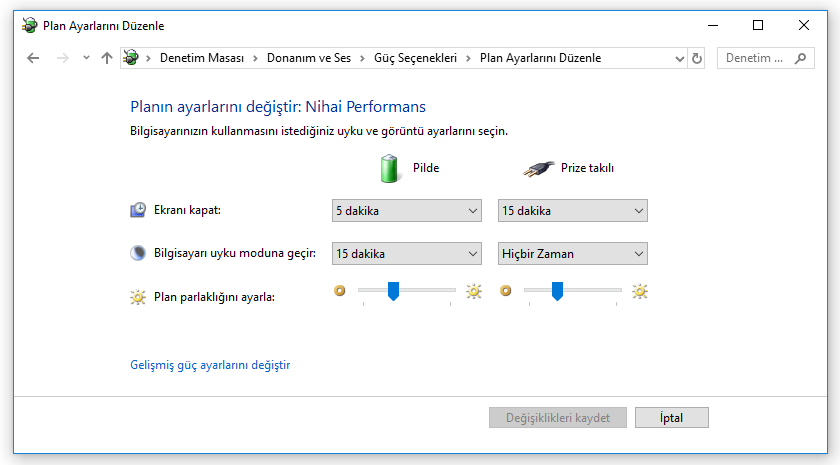Click the clock monitor icon beside Ekranı kapat
The height and width of the screenshot is (465, 840).
coord(138,210)
